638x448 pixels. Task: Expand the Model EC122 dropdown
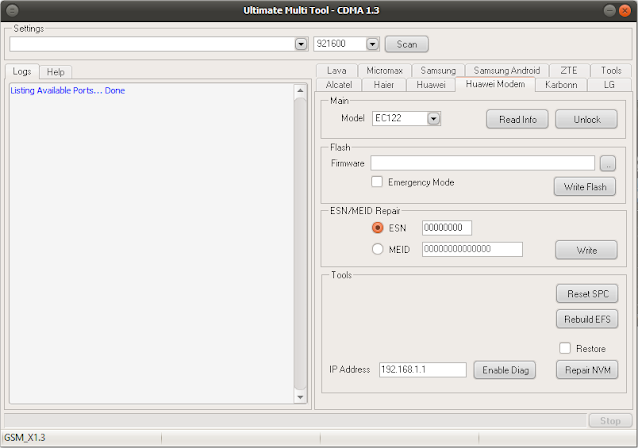(x=433, y=118)
